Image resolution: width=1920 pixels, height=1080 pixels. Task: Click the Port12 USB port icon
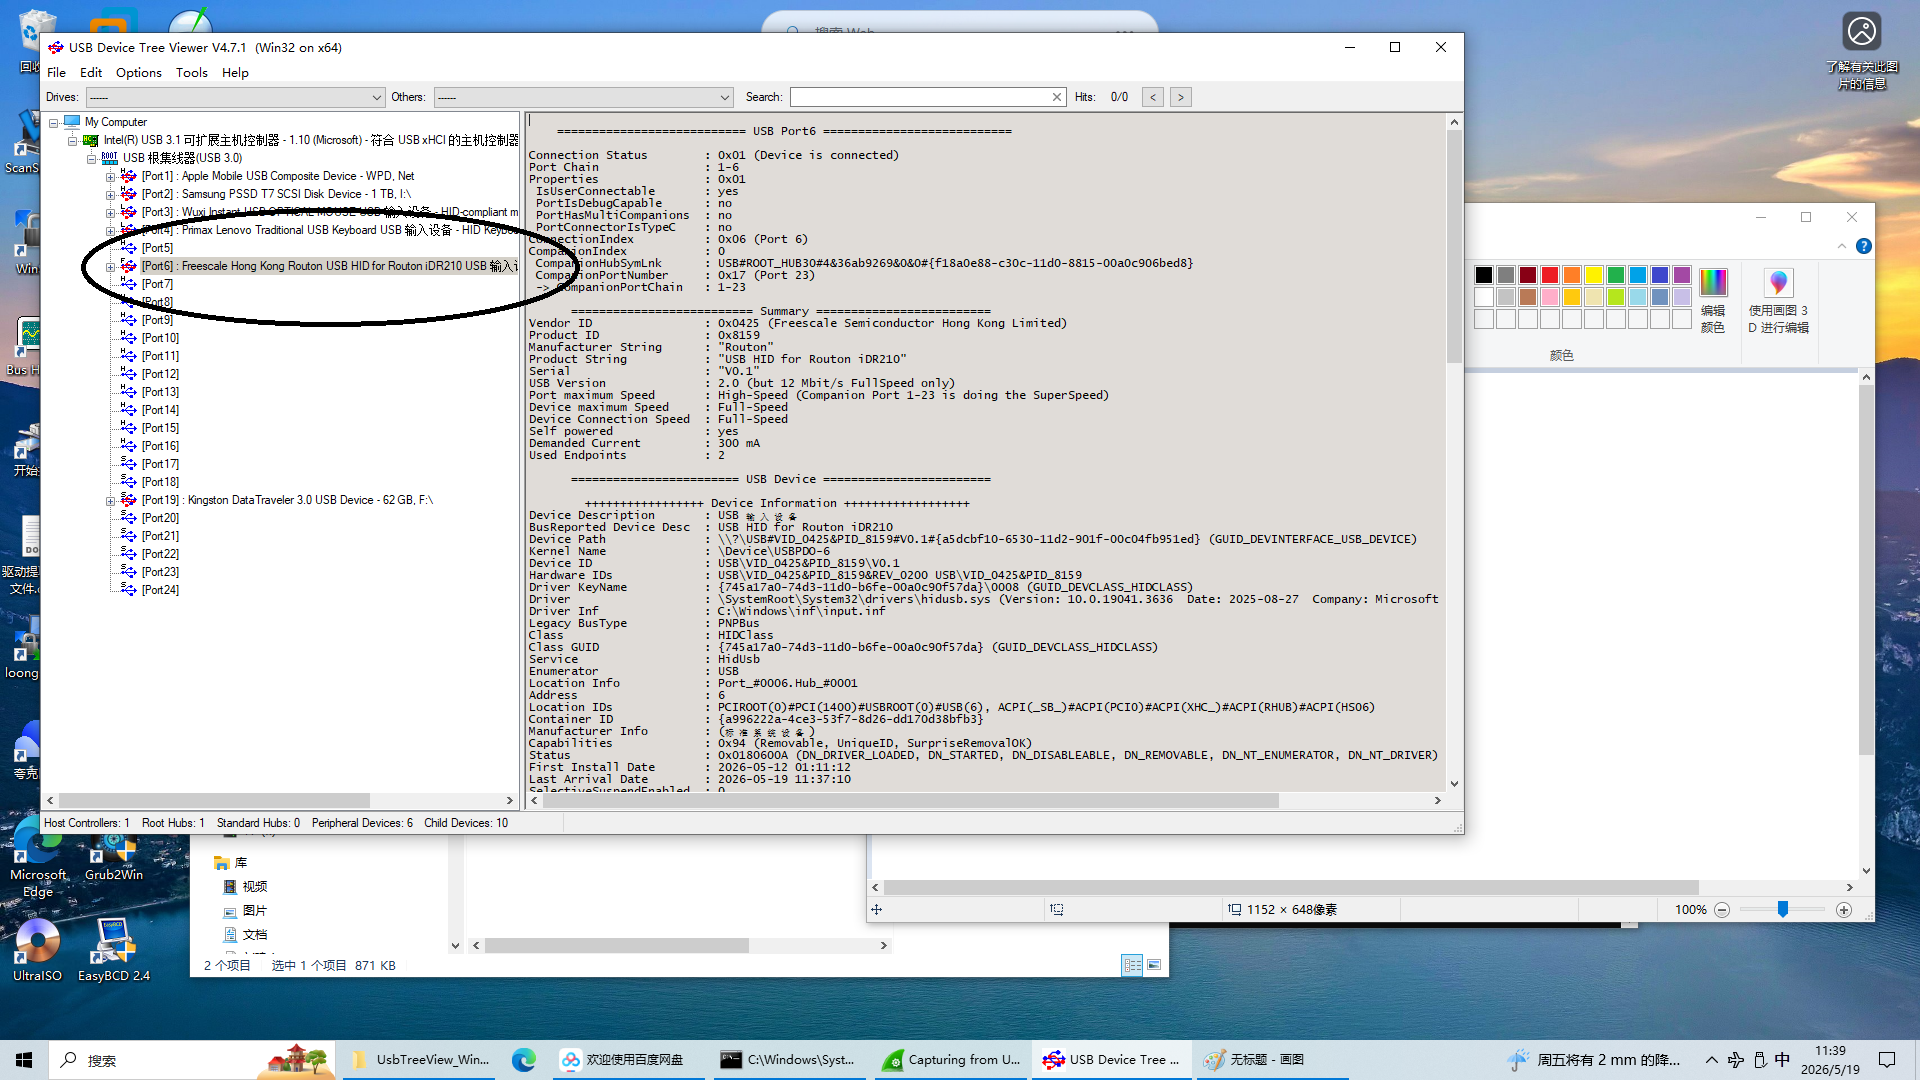click(x=129, y=374)
